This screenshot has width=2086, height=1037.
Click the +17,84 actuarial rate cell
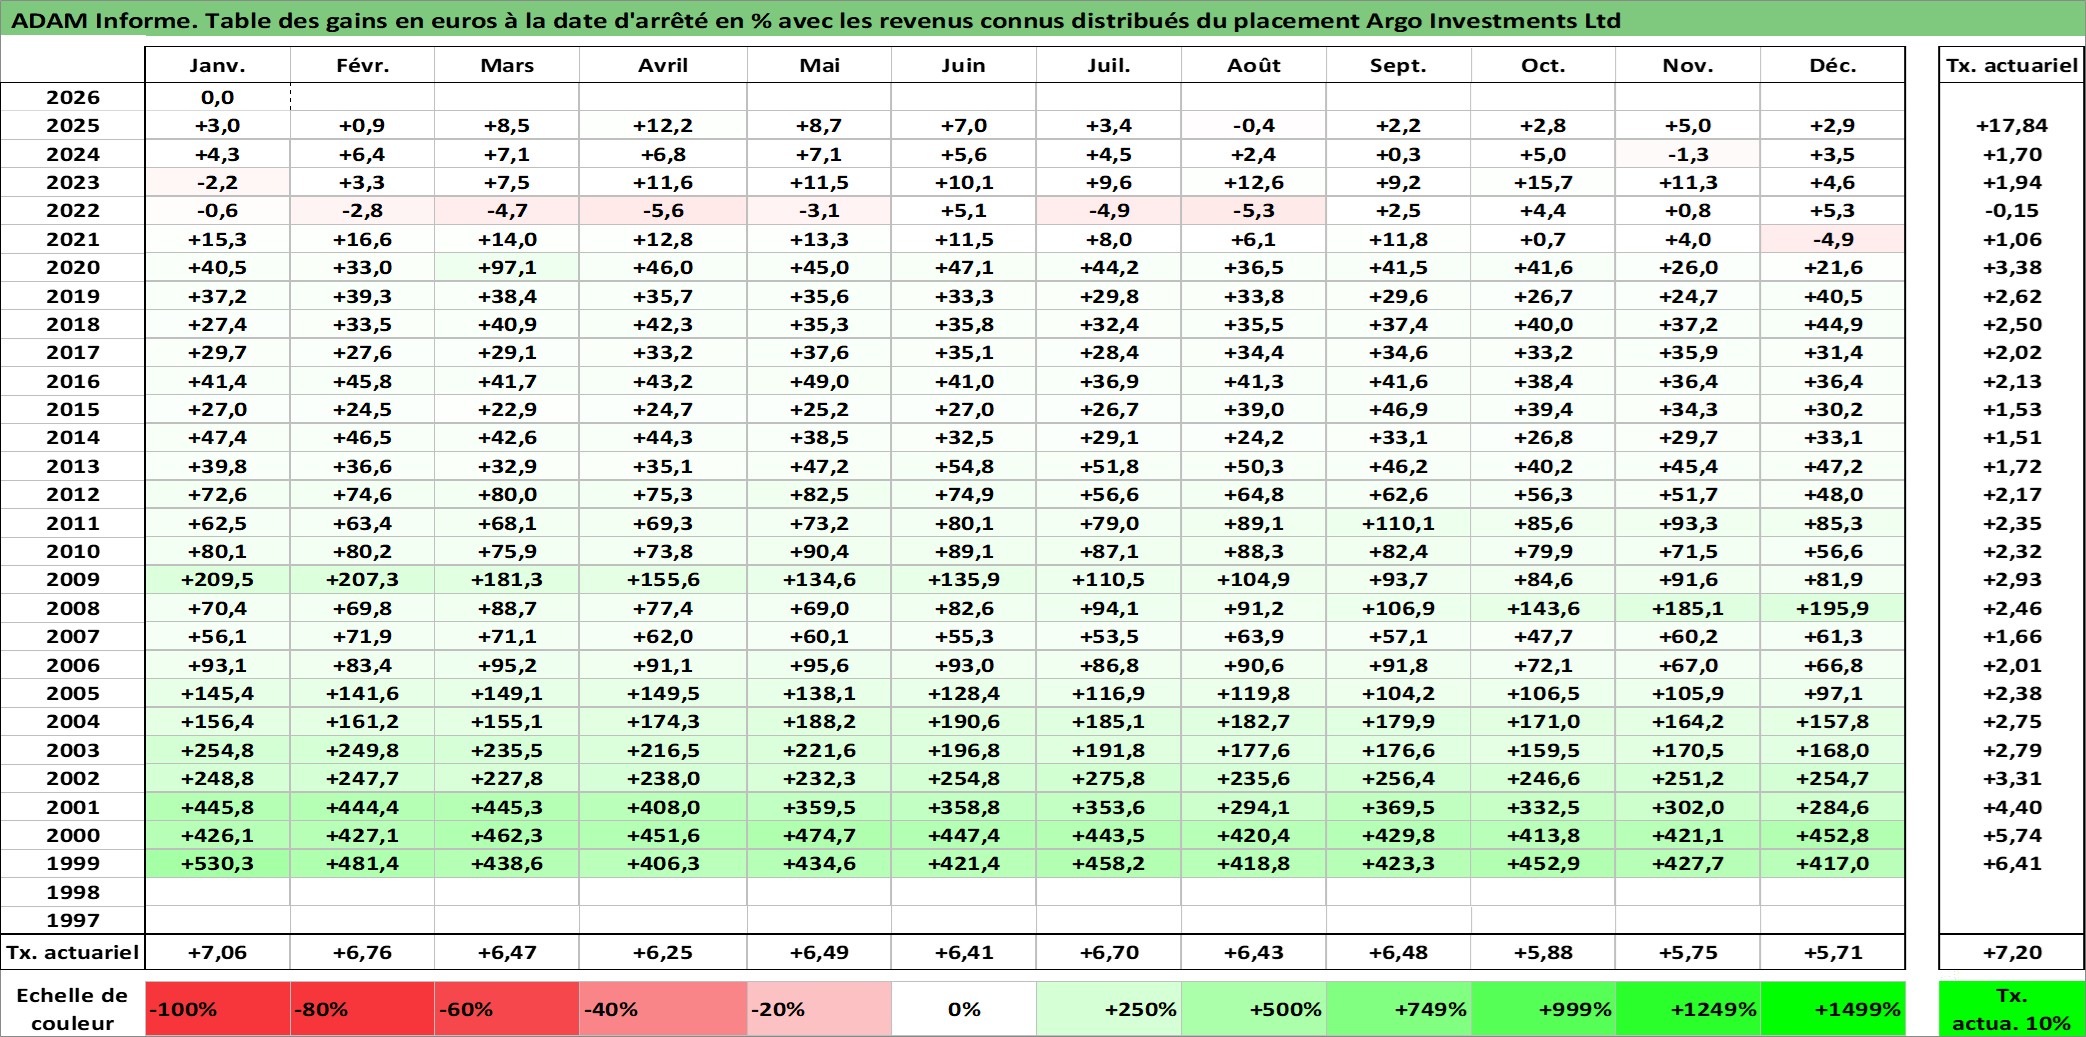click(2012, 125)
